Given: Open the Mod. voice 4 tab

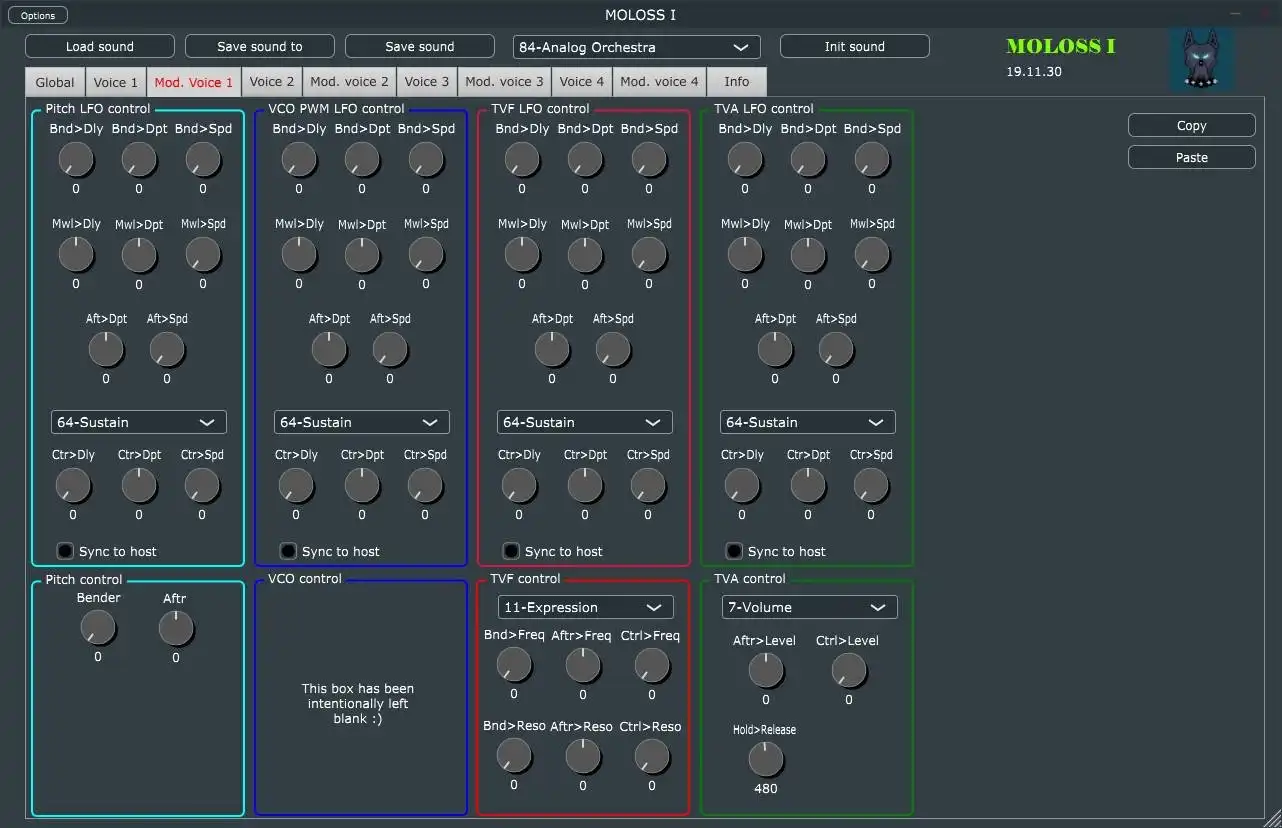Looking at the screenshot, I should 659,82.
